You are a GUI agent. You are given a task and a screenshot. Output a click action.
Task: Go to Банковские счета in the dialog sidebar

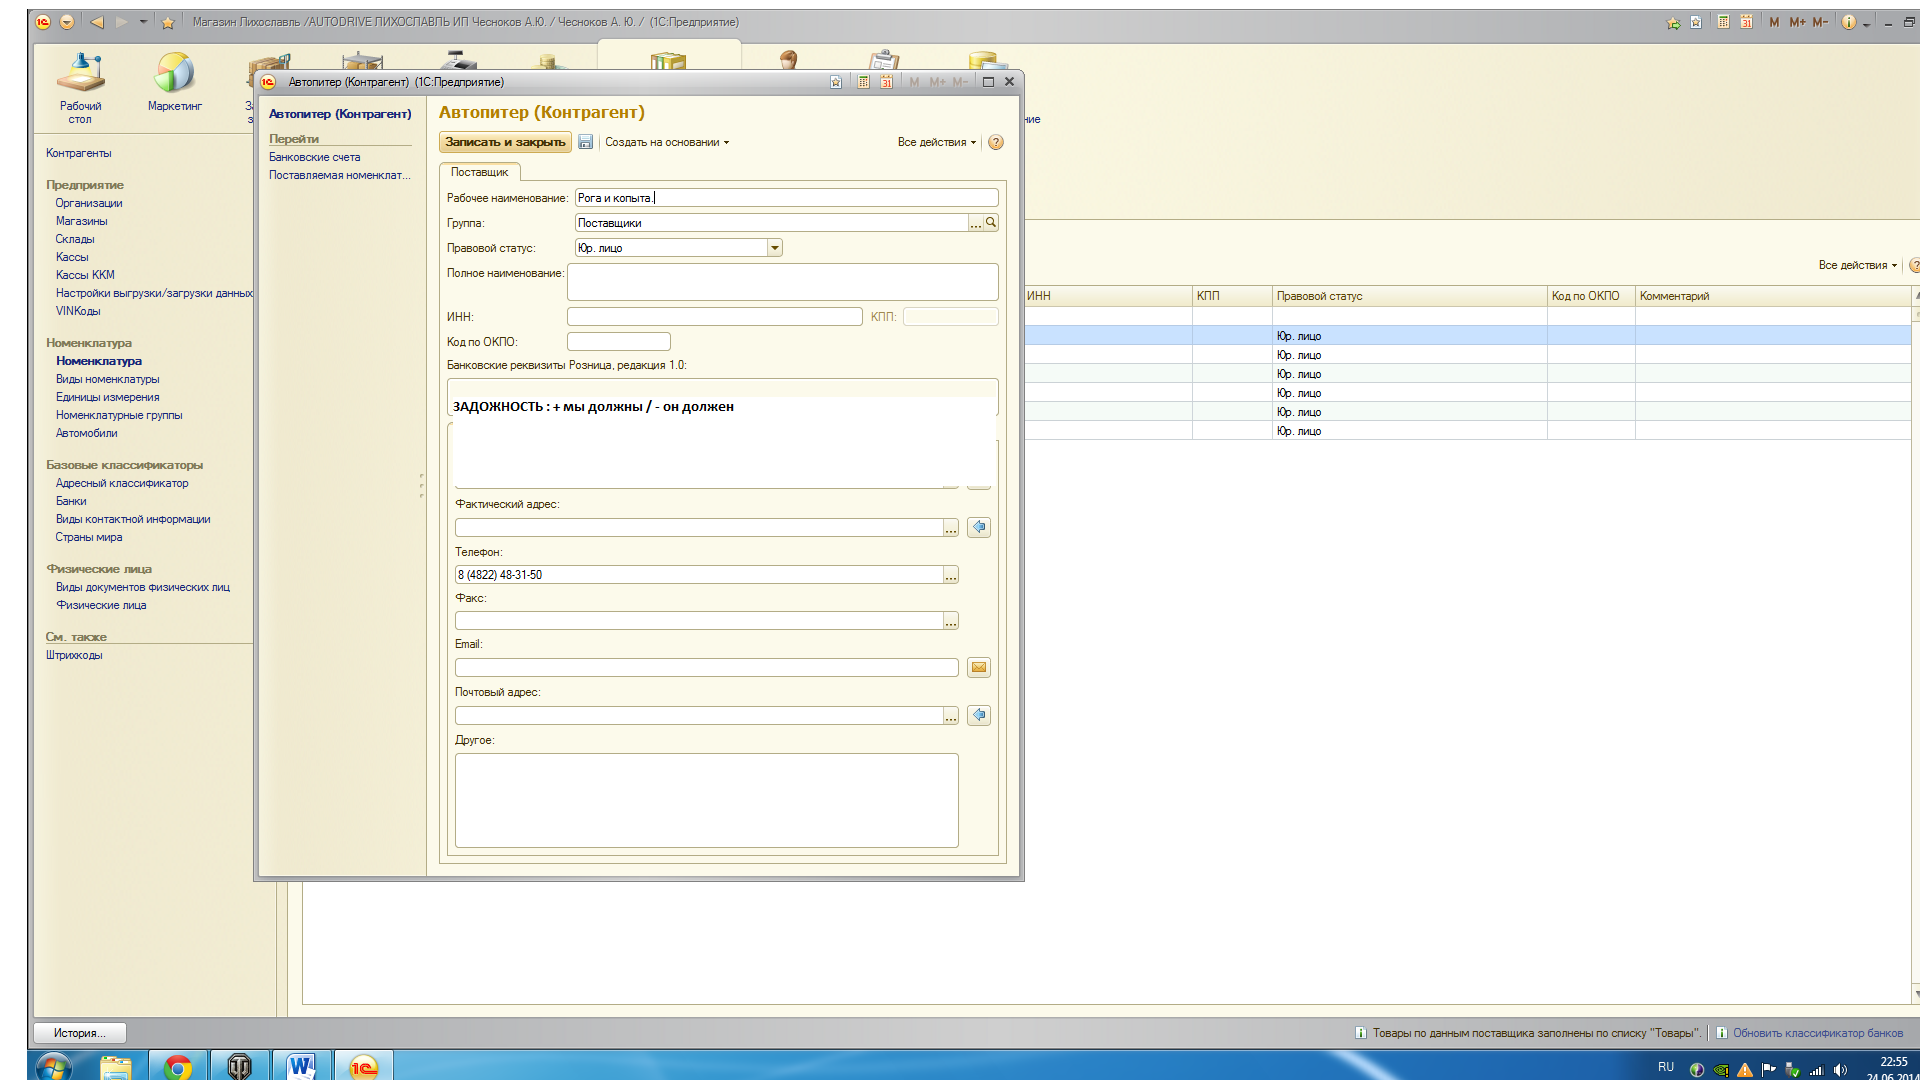point(314,157)
